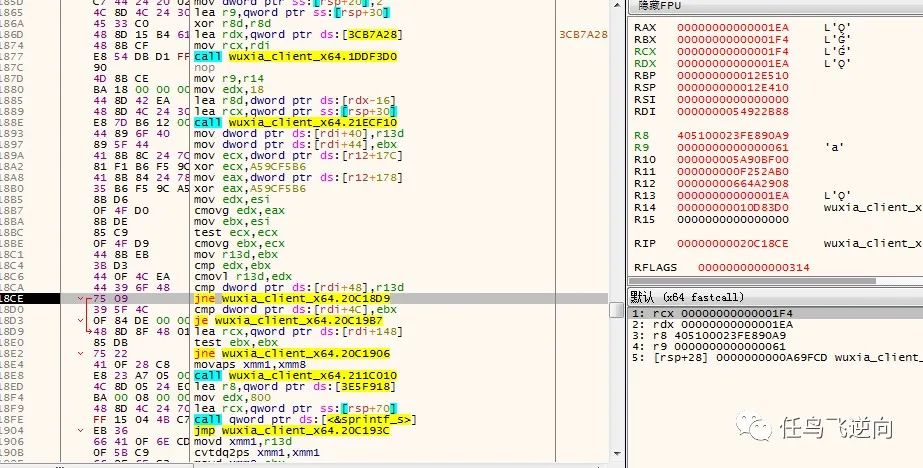Select the RAX register value 00000000000001EA

(733, 27)
